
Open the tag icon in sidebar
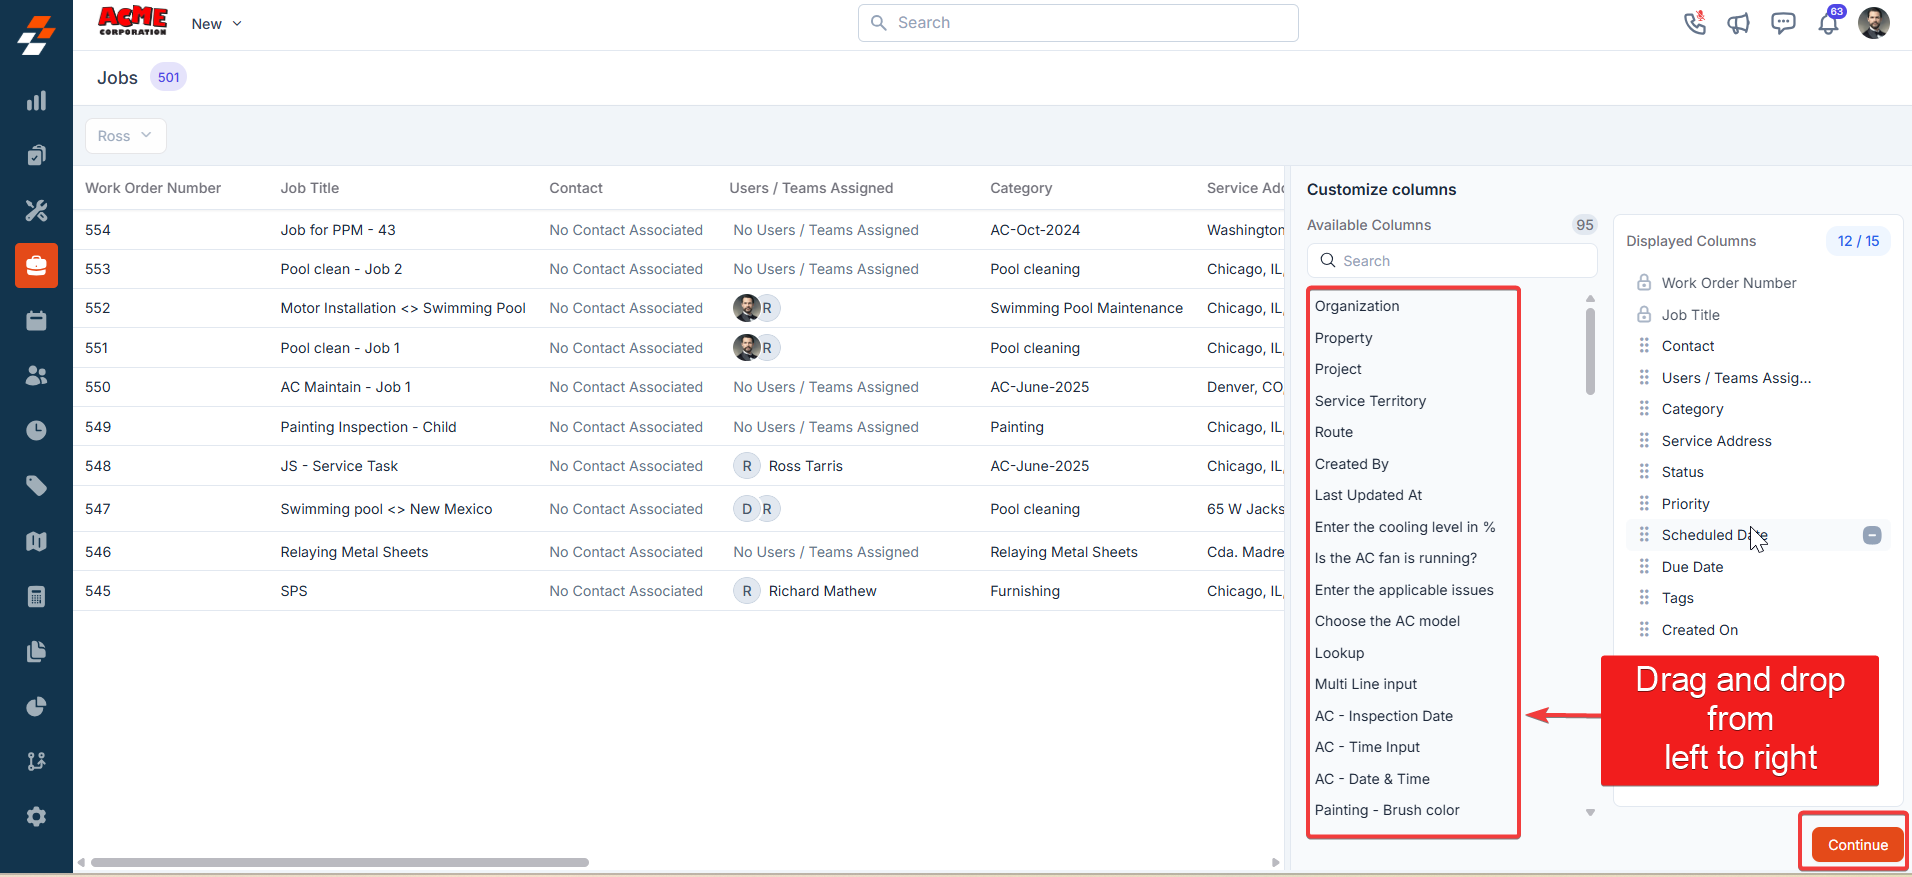pos(36,486)
